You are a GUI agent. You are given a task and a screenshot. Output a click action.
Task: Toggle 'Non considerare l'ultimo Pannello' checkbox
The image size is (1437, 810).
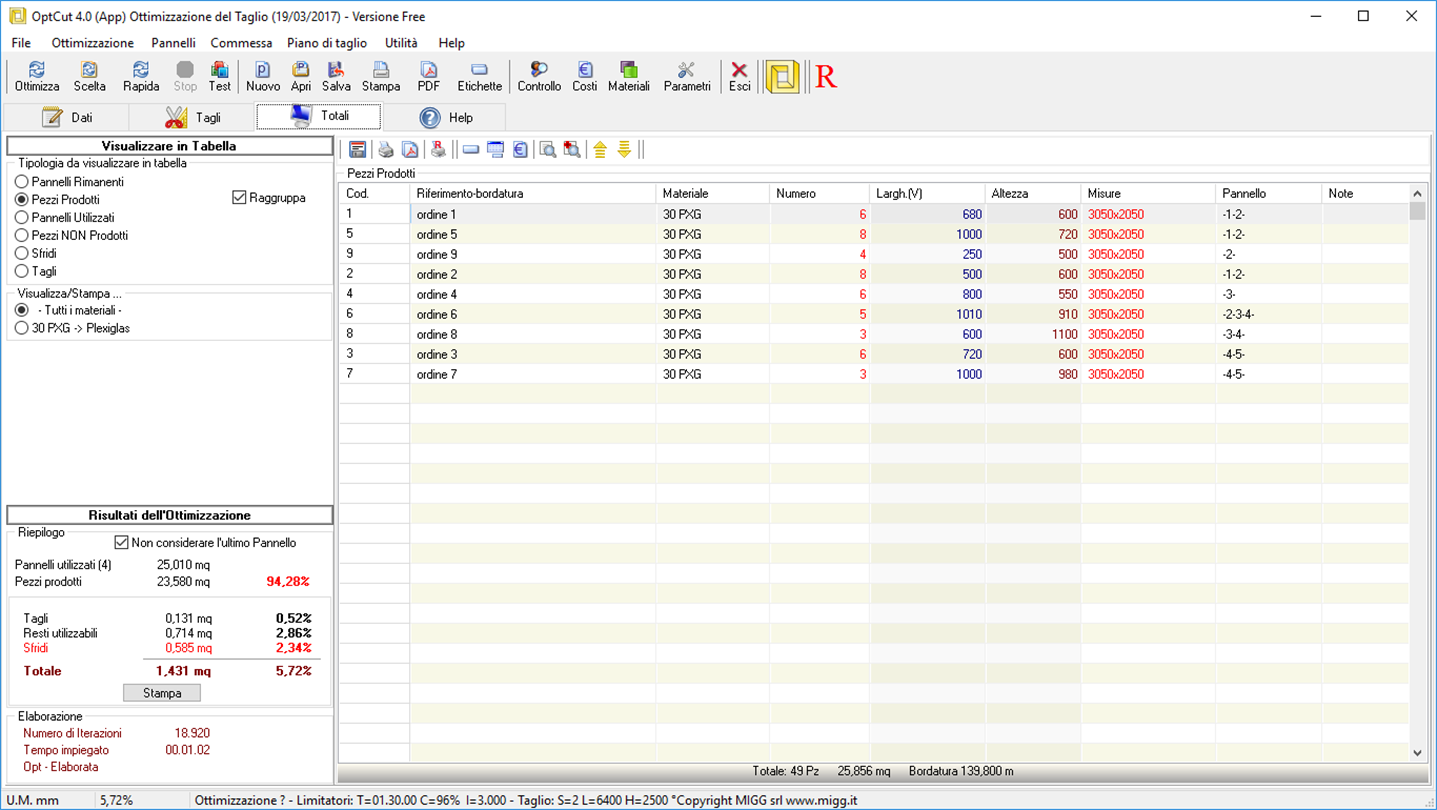pyautogui.click(x=122, y=543)
